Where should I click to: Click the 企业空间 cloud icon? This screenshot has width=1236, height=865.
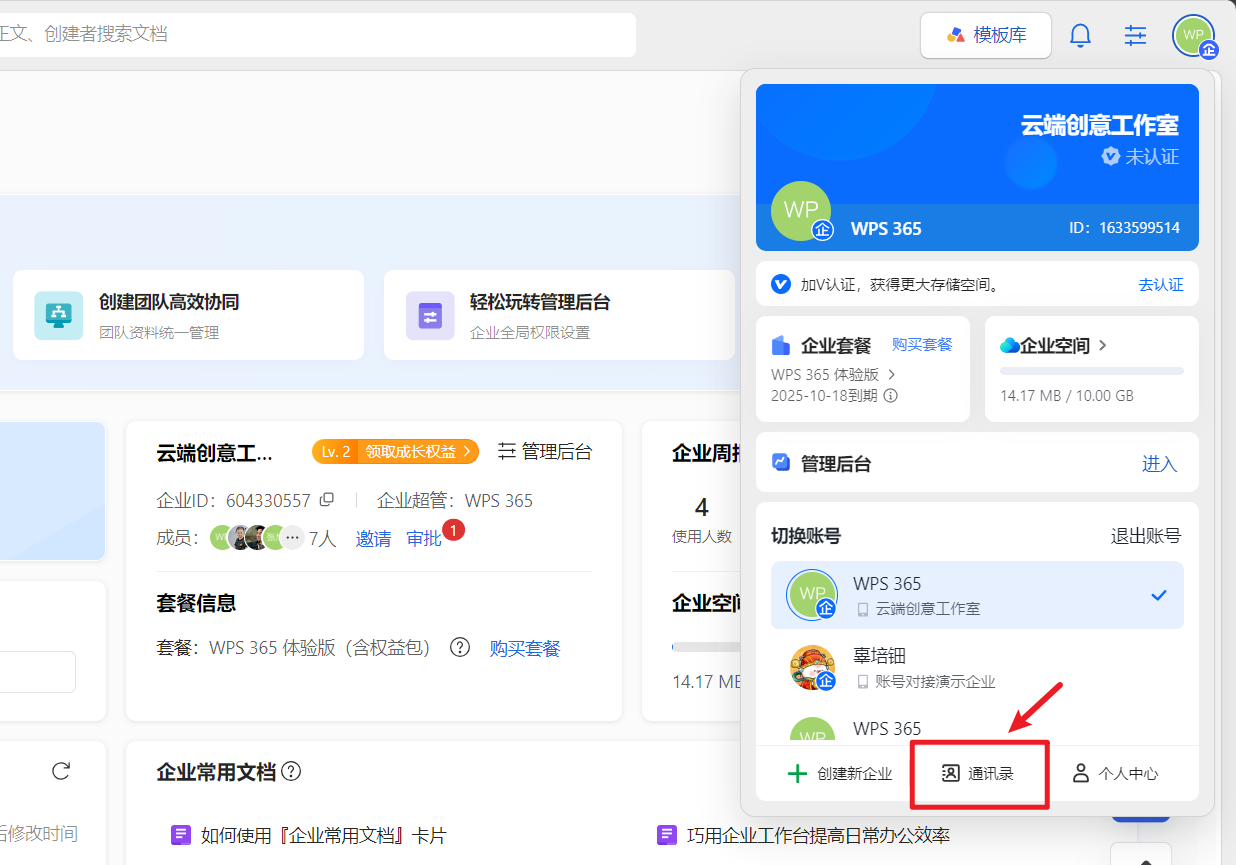[x=1009, y=345]
